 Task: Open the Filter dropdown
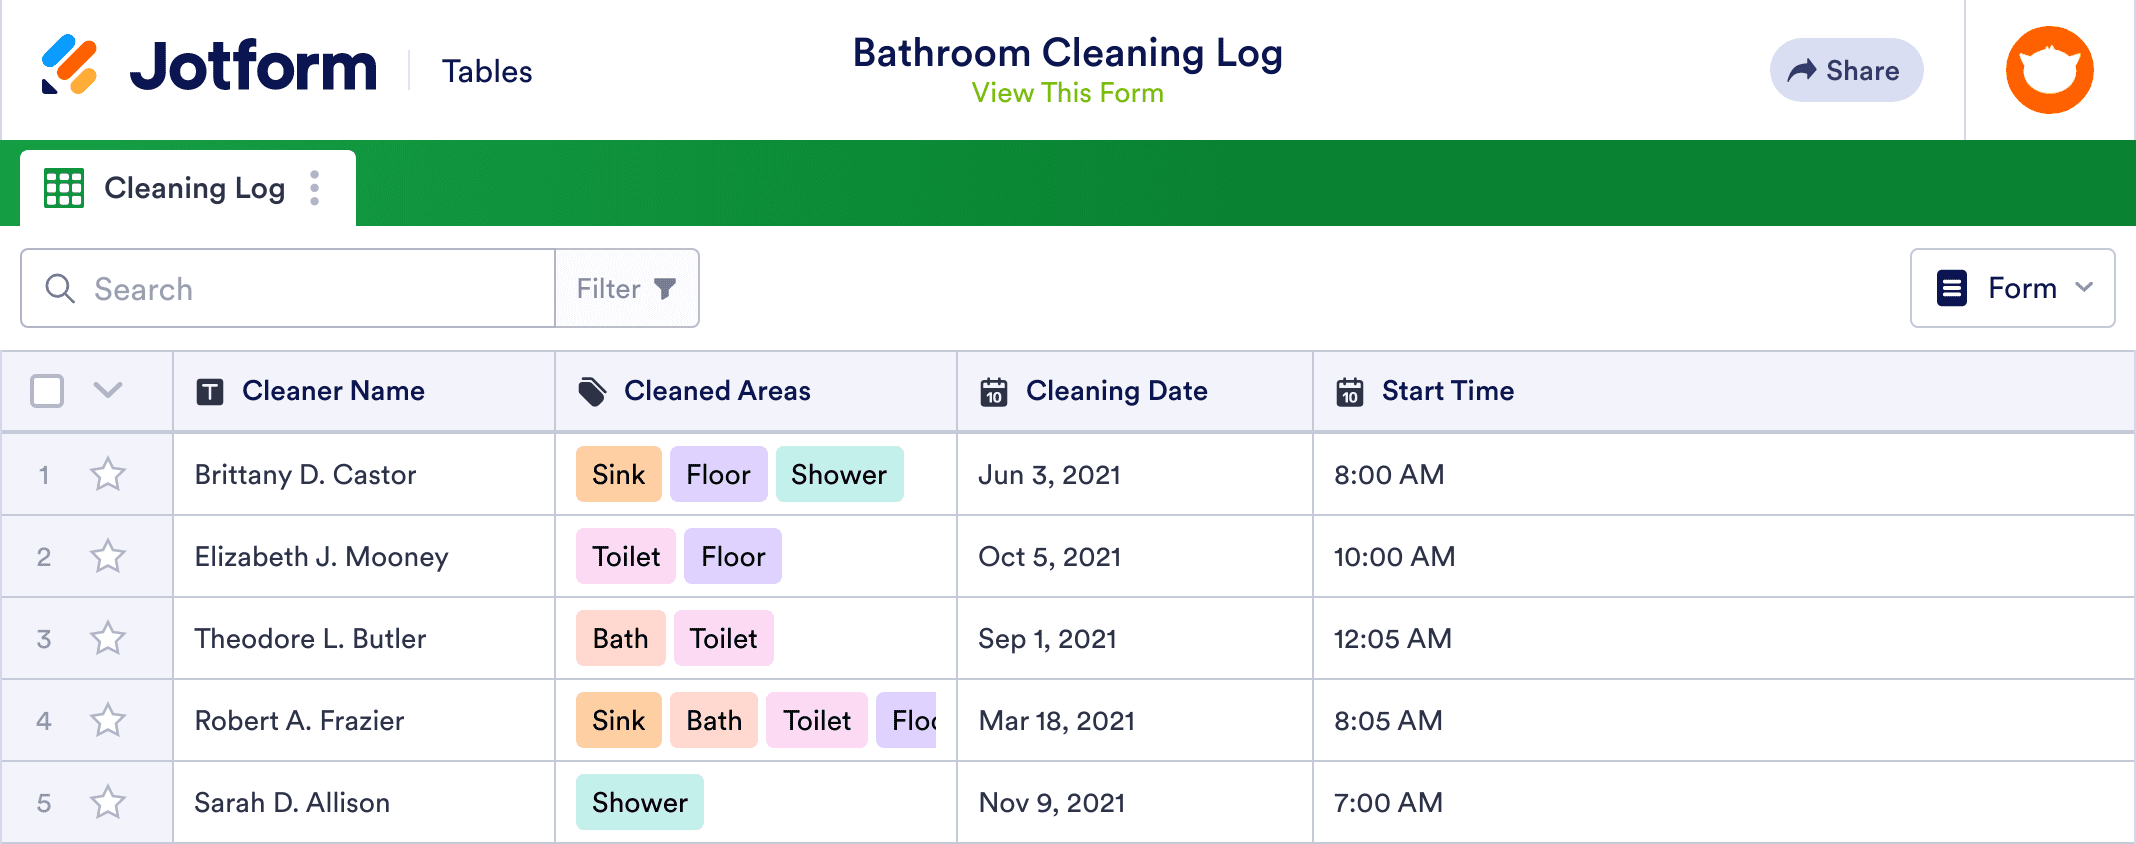(626, 289)
